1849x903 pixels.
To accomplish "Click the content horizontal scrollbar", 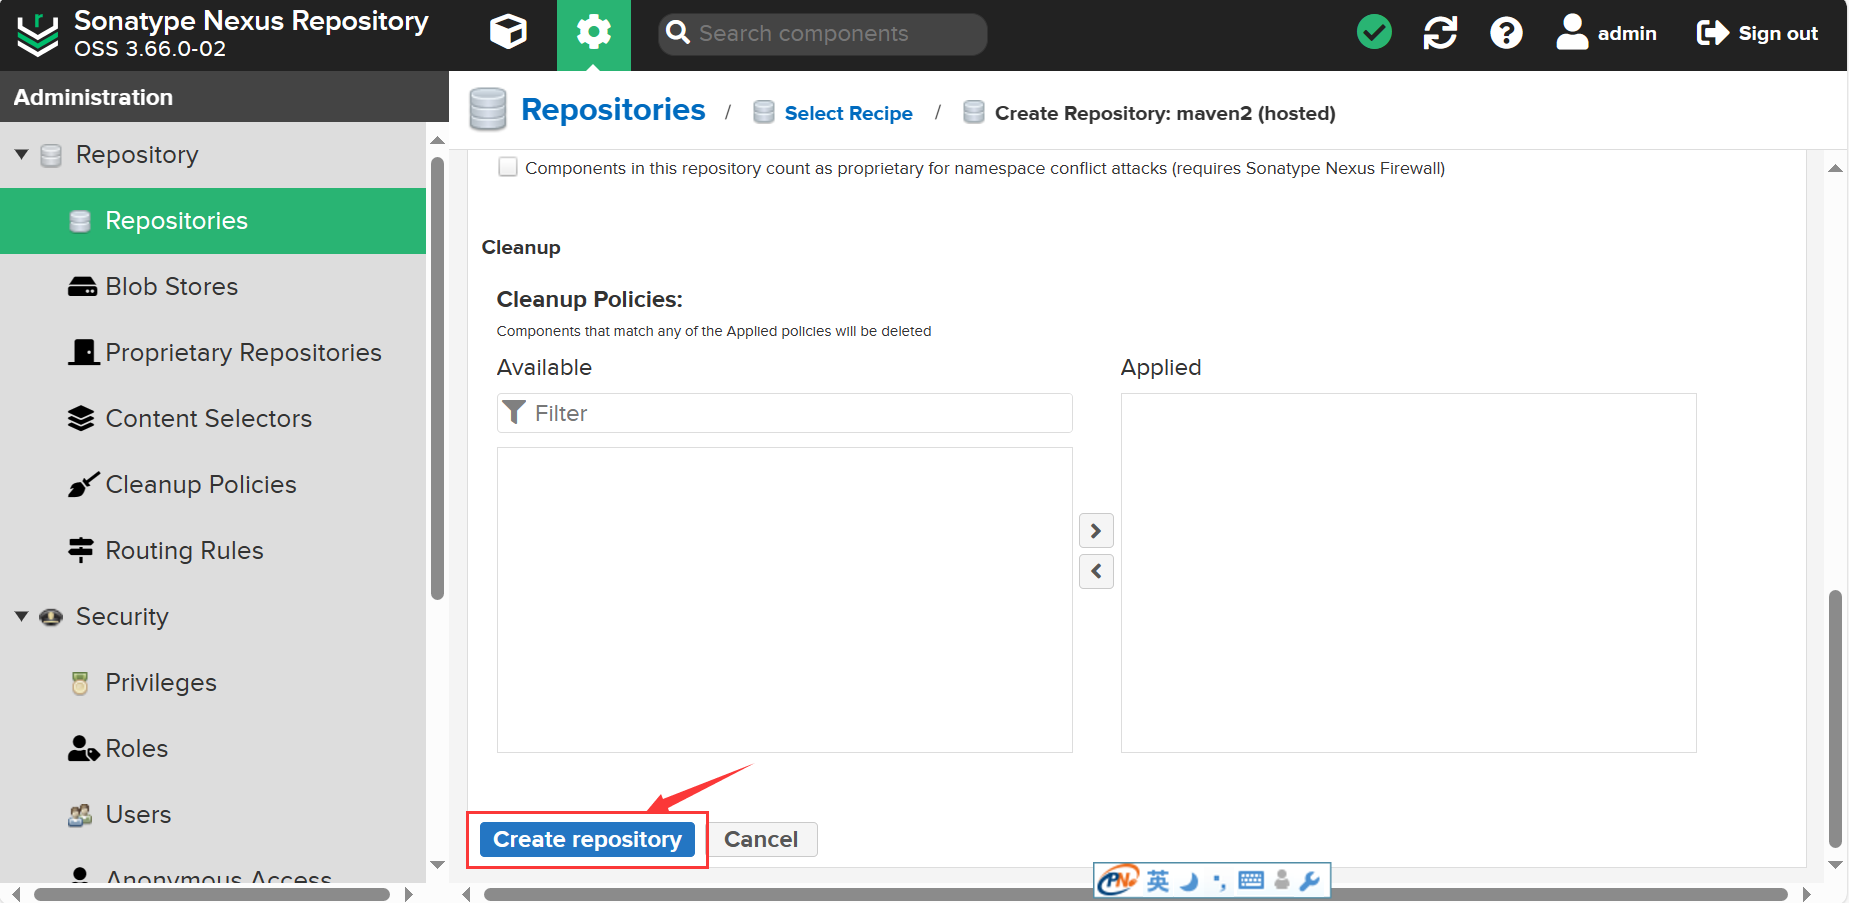I will tap(1135, 894).
